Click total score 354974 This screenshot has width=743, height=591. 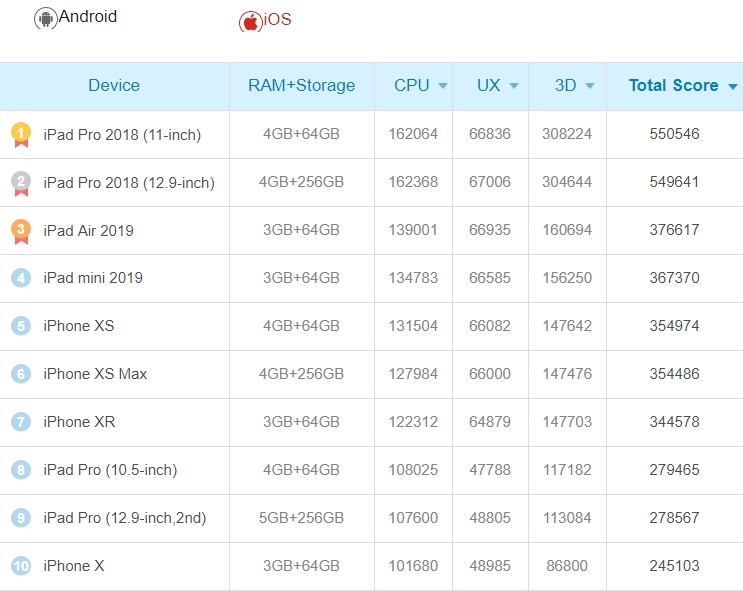[674, 326]
